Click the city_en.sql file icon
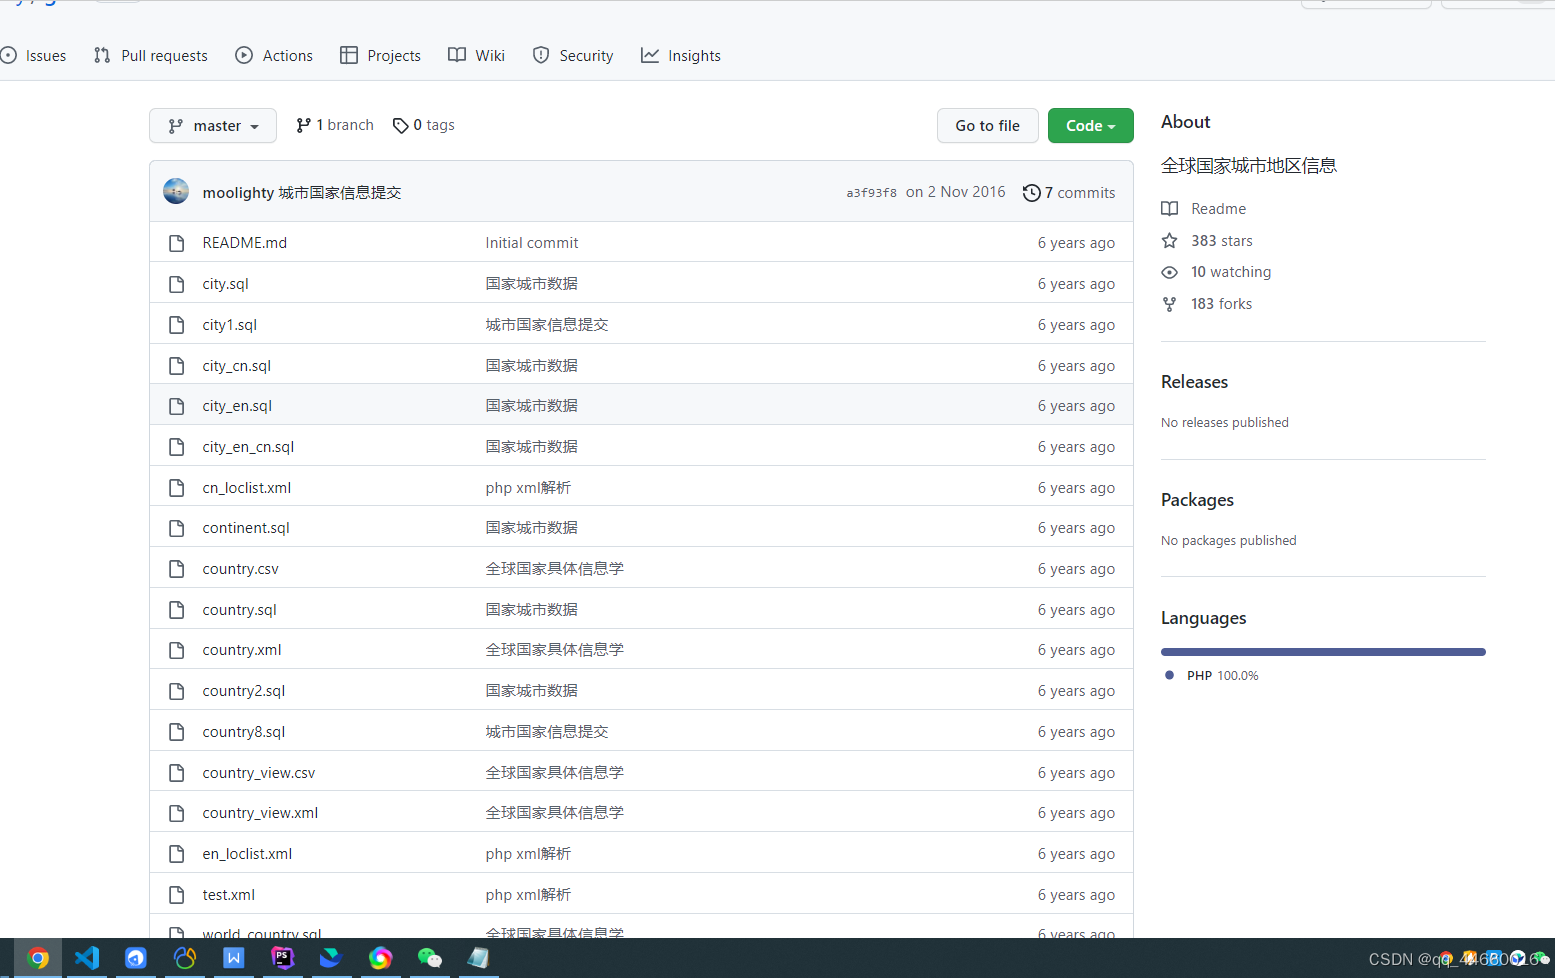Viewport: 1555px width, 978px height. [177, 406]
